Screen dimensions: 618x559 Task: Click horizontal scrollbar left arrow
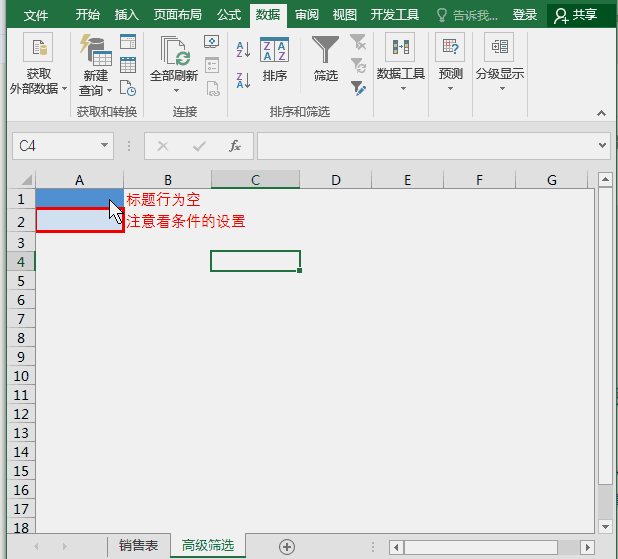[x=396, y=547]
